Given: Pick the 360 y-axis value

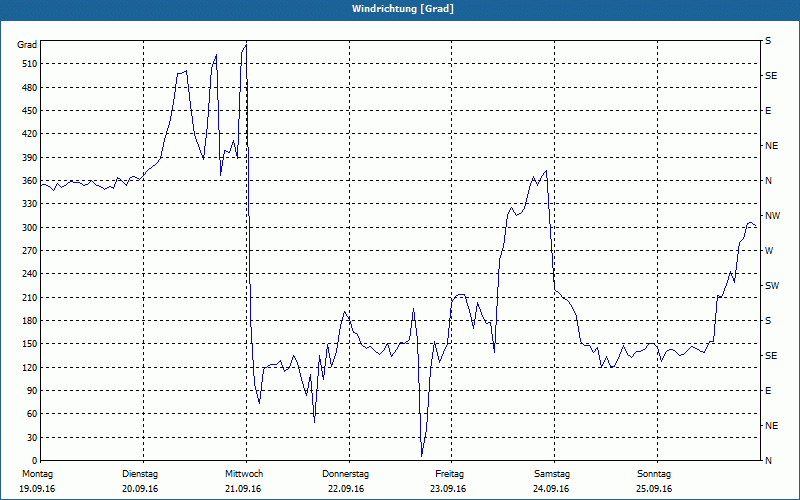Looking at the screenshot, I should 30,181.
